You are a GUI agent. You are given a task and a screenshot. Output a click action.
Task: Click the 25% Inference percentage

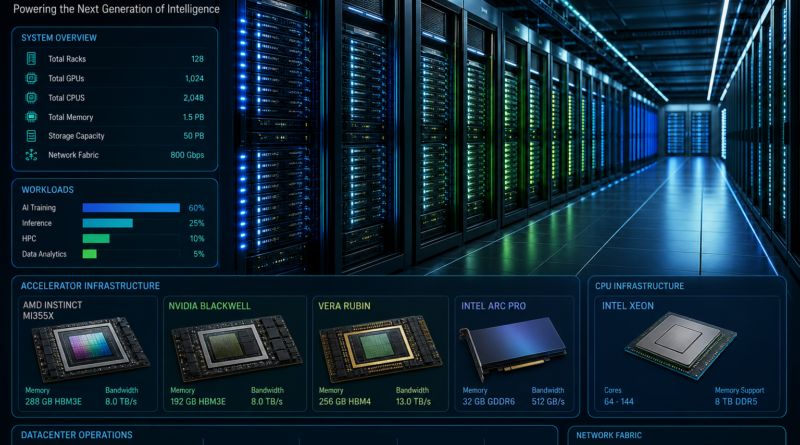point(196,224)
